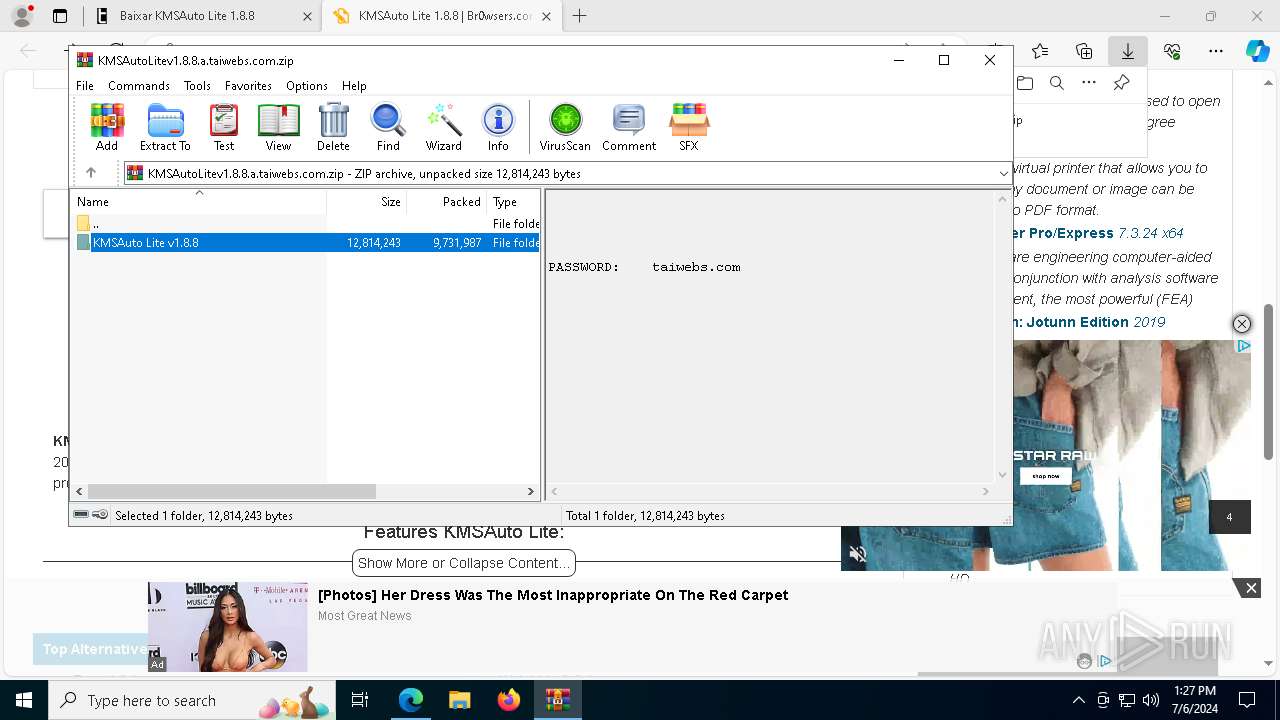Open Edge Browser essentials icon

pos(1172,51)
